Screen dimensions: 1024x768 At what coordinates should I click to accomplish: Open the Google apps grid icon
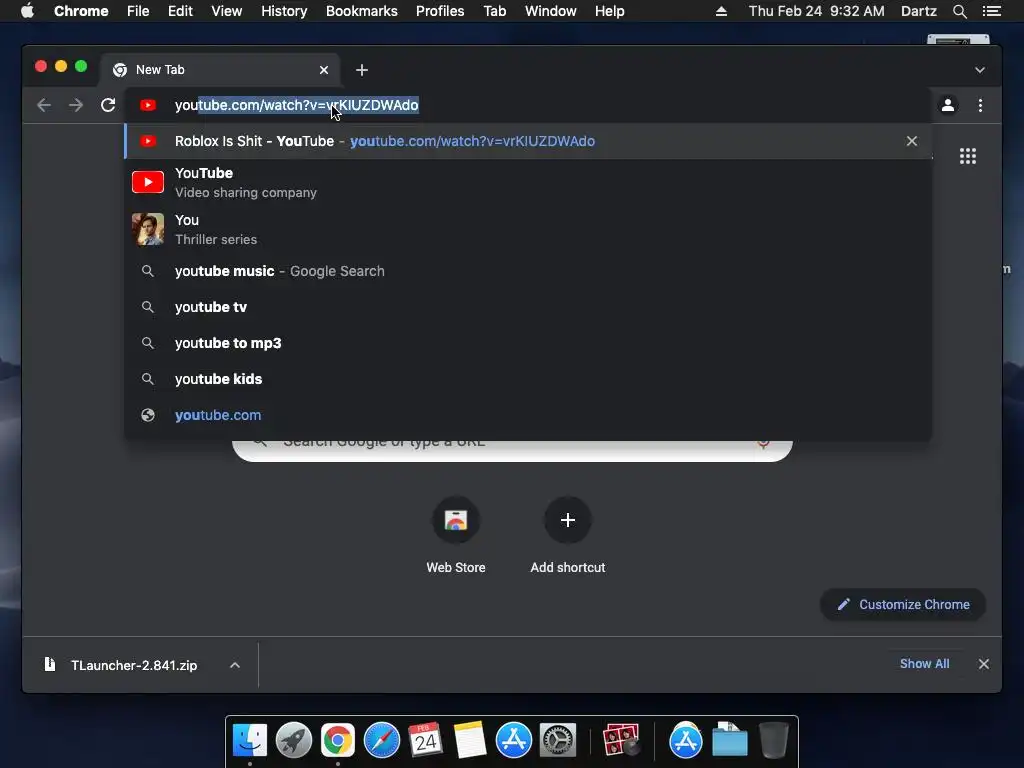coord(967,156)
